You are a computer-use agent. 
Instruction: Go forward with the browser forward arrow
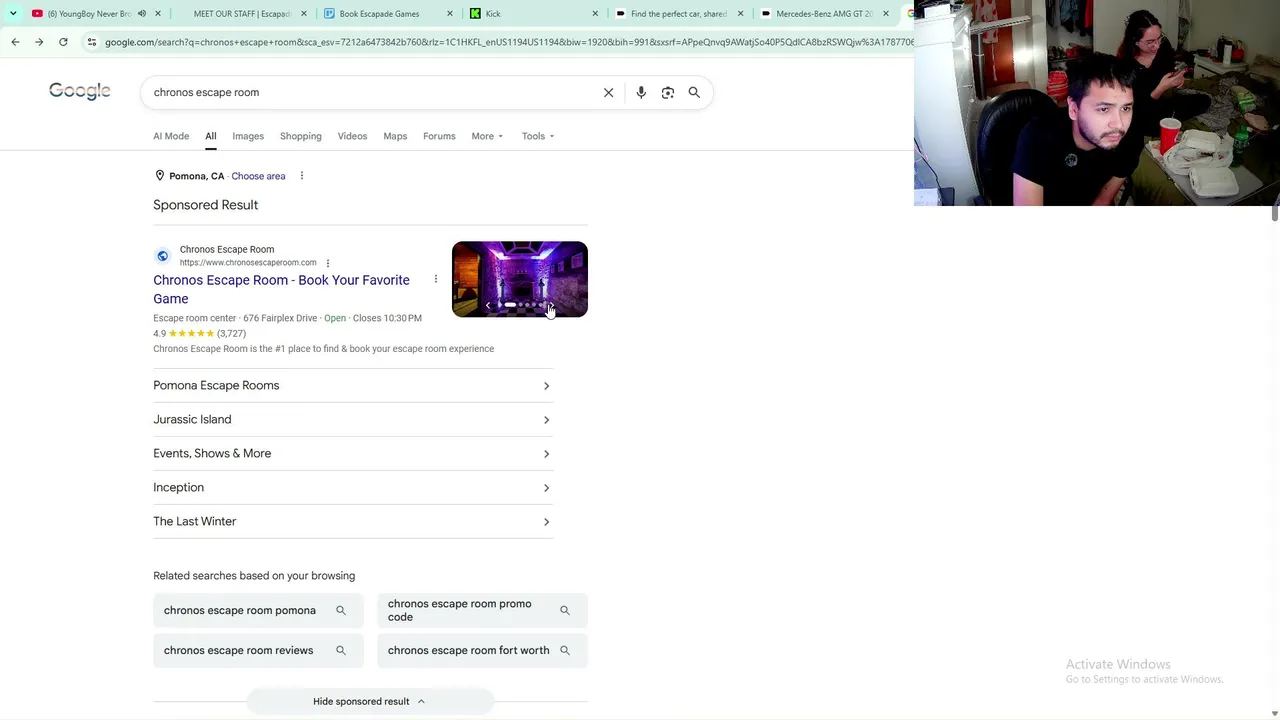[39, 42]
